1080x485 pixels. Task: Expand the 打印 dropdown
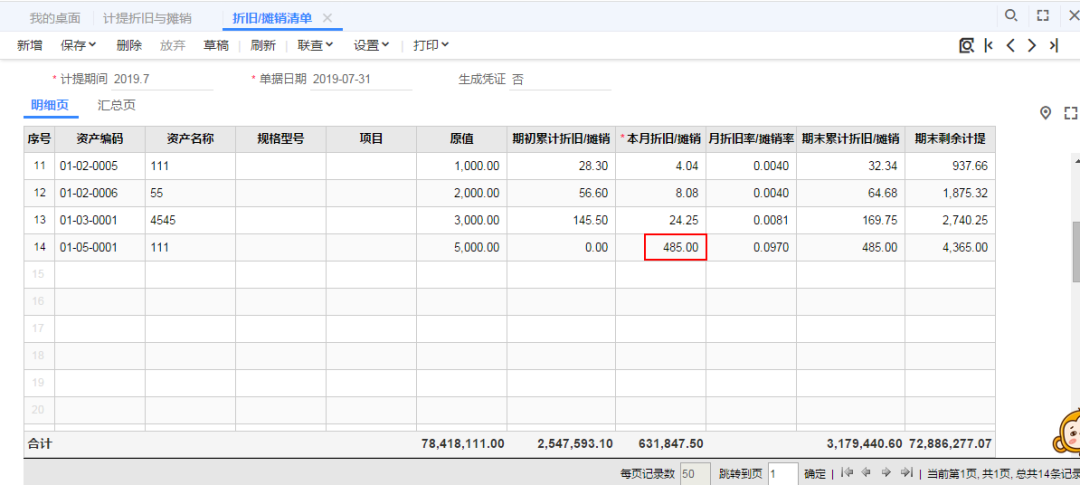click(431, 45)
